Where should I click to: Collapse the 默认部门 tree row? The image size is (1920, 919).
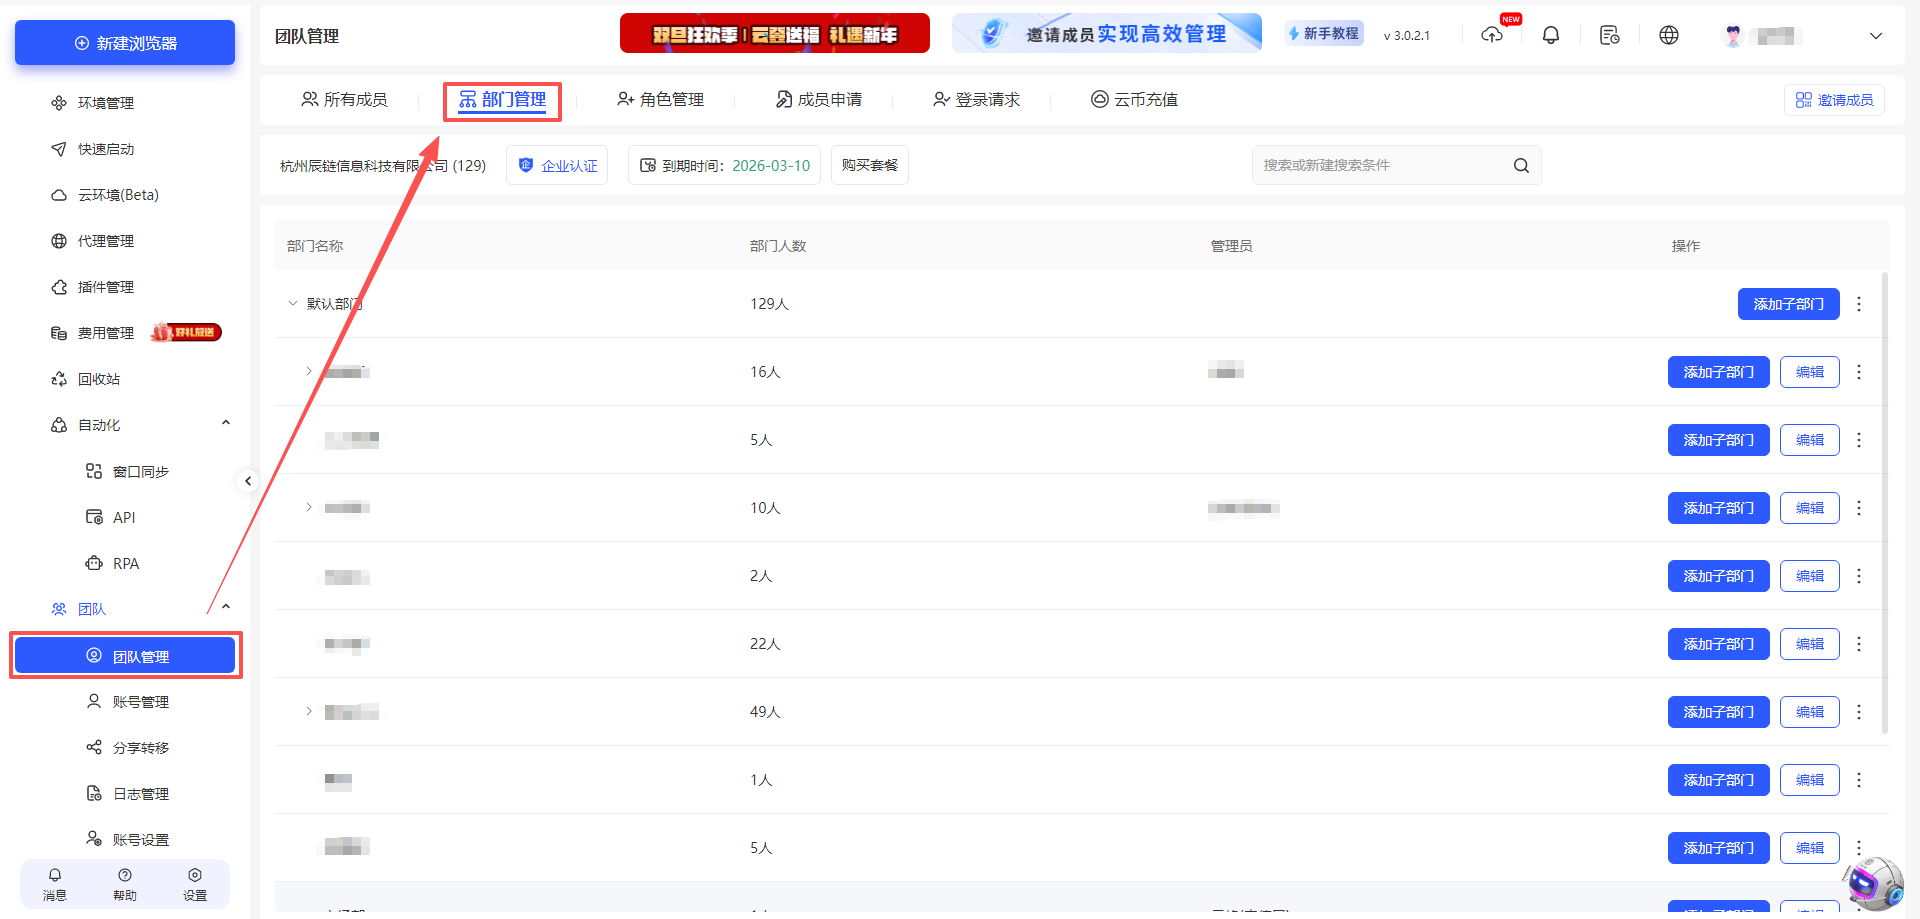(293, 303)
